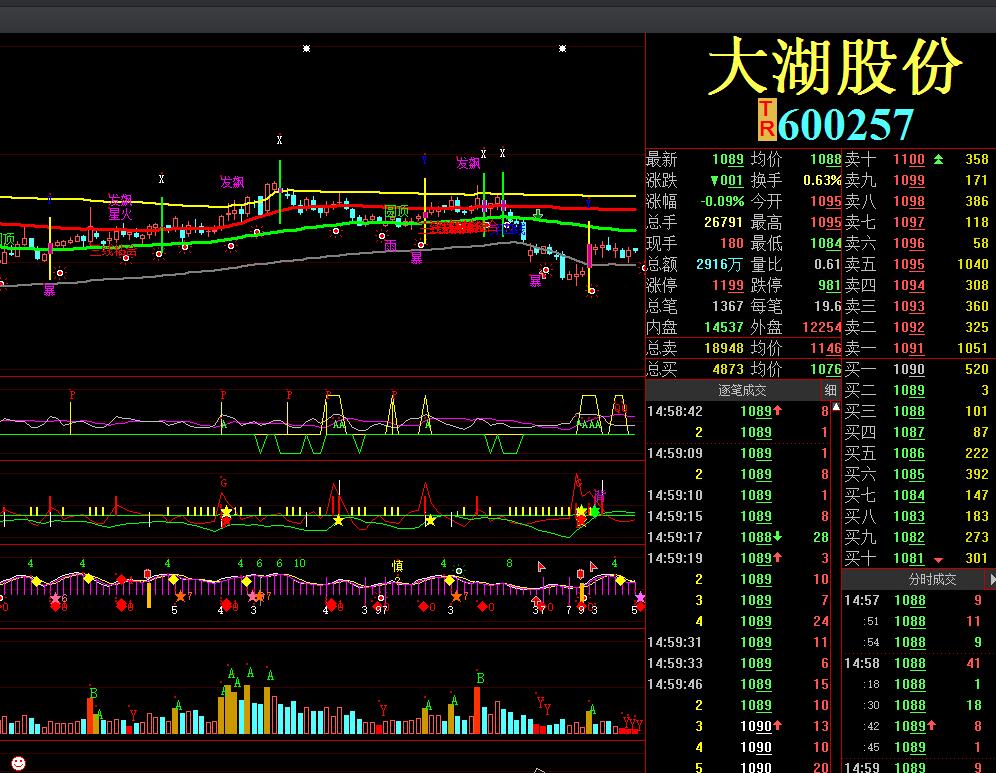
Task: Click the 卖十 ask price 1100
Action: 909,159
